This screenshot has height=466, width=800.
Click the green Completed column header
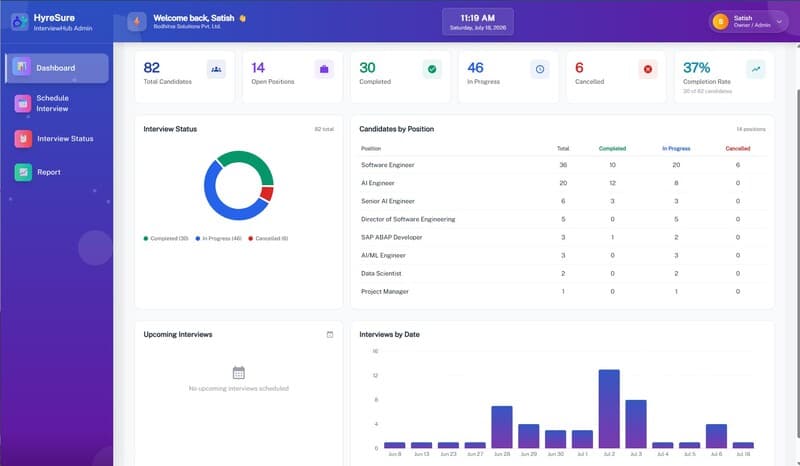[612, 149]
